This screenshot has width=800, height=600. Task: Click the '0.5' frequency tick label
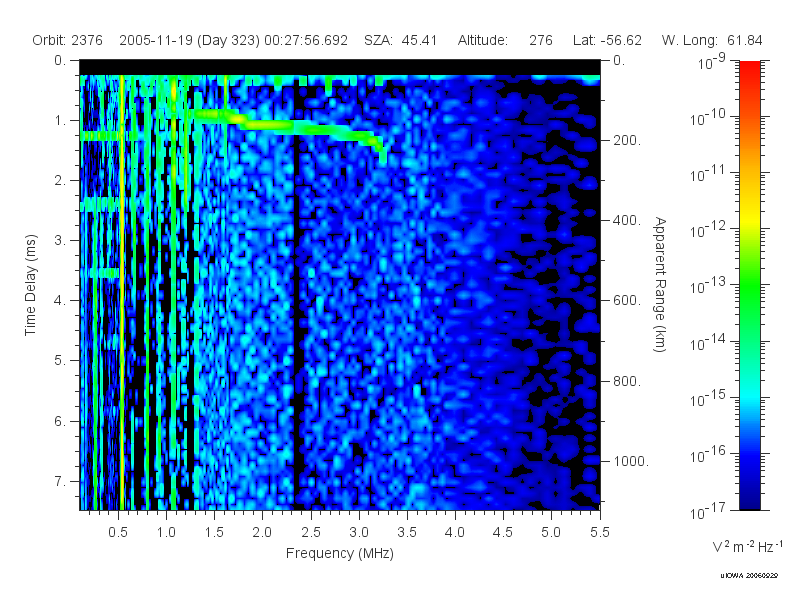click(x=118, y=532)
